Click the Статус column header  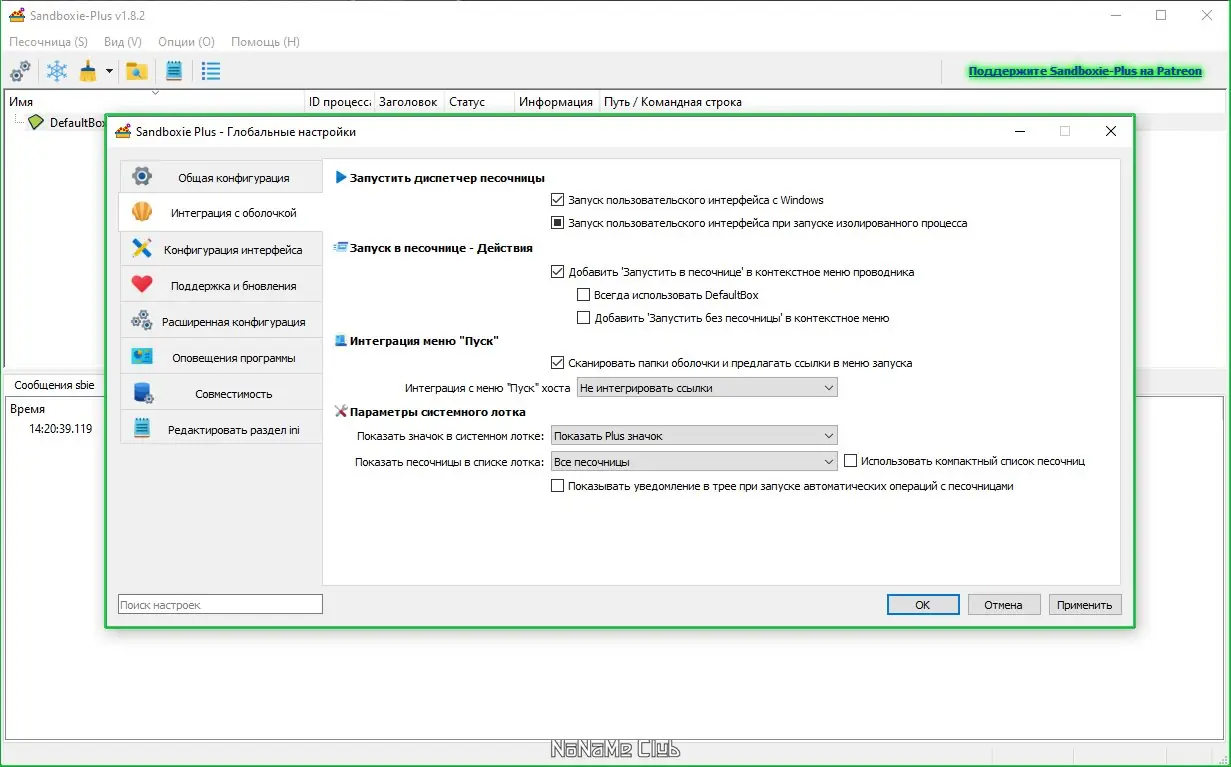click(x=480, y=102)
